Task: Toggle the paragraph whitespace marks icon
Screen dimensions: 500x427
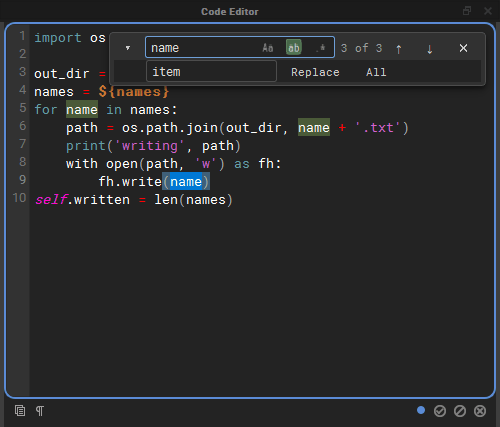Action: [40, 411]
